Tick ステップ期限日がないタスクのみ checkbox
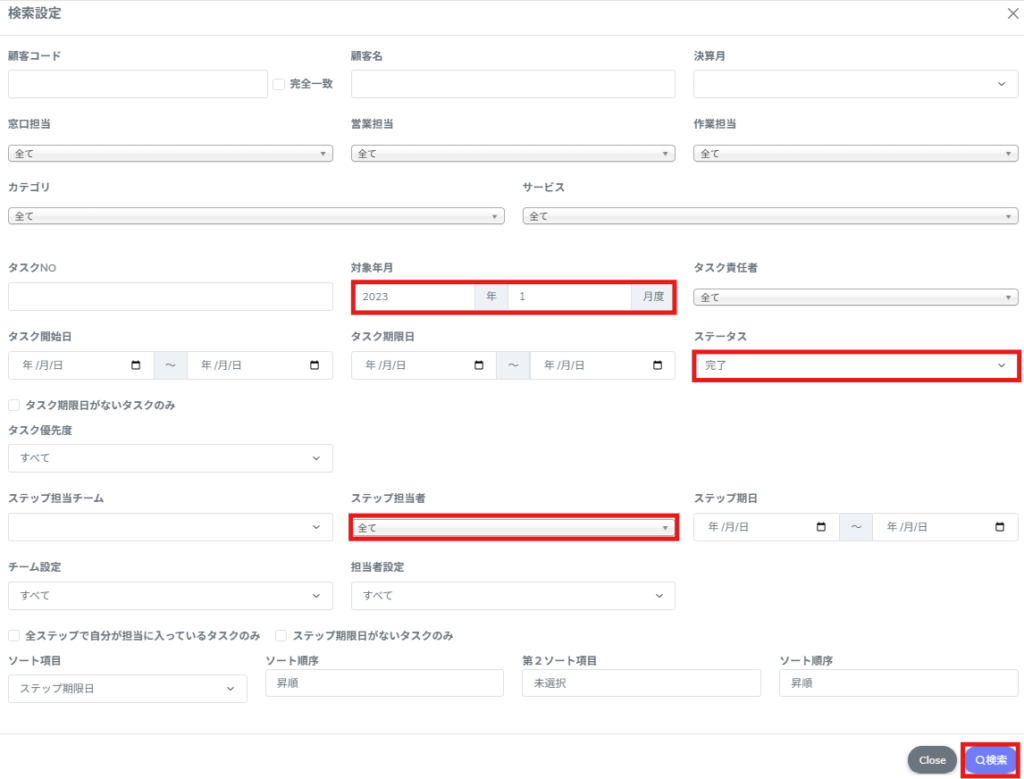 [282, 635]
